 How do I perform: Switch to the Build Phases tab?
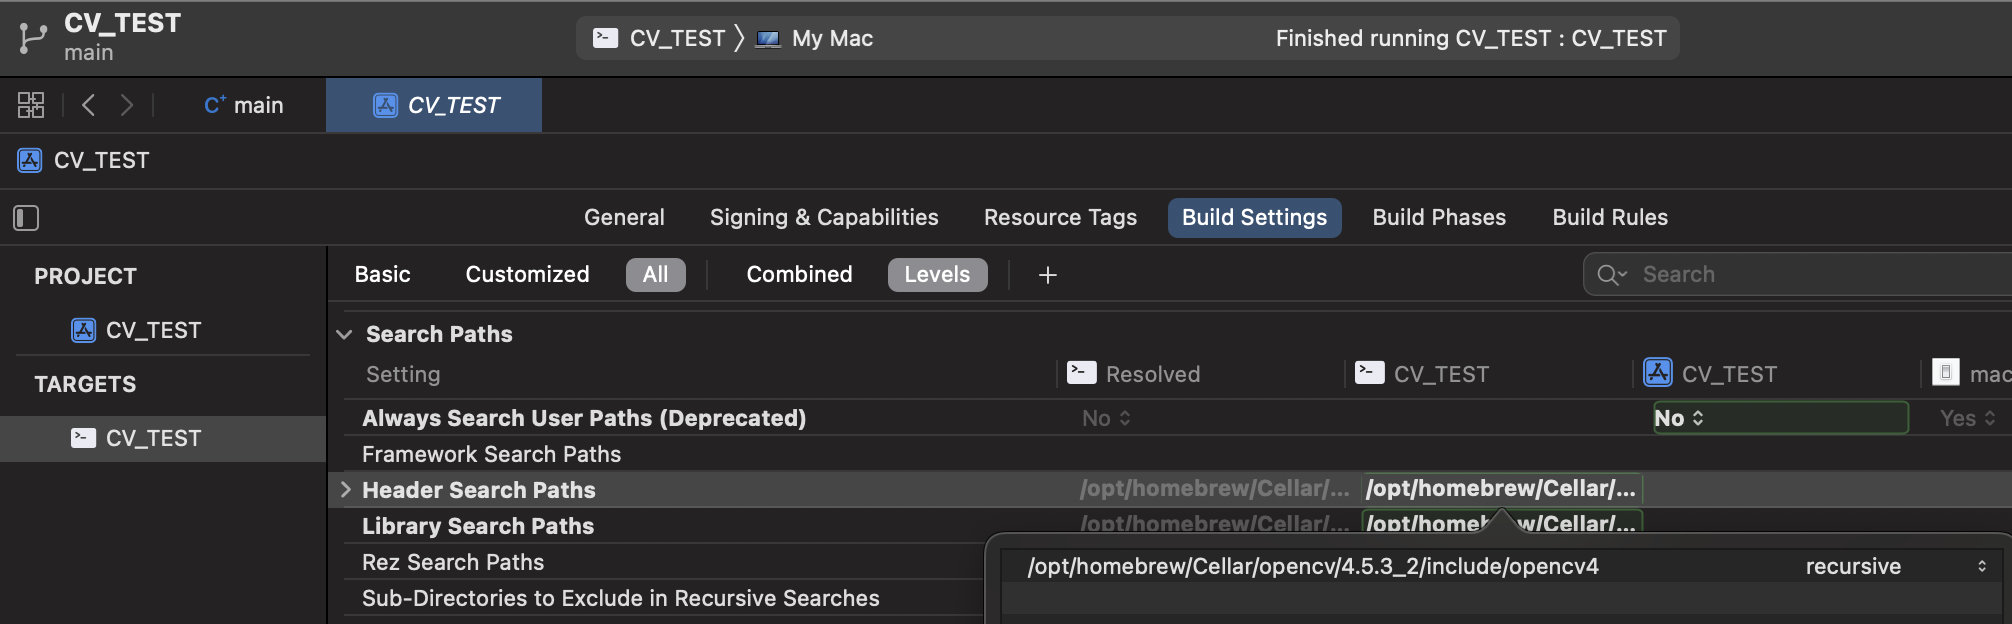click(1439, 217)
